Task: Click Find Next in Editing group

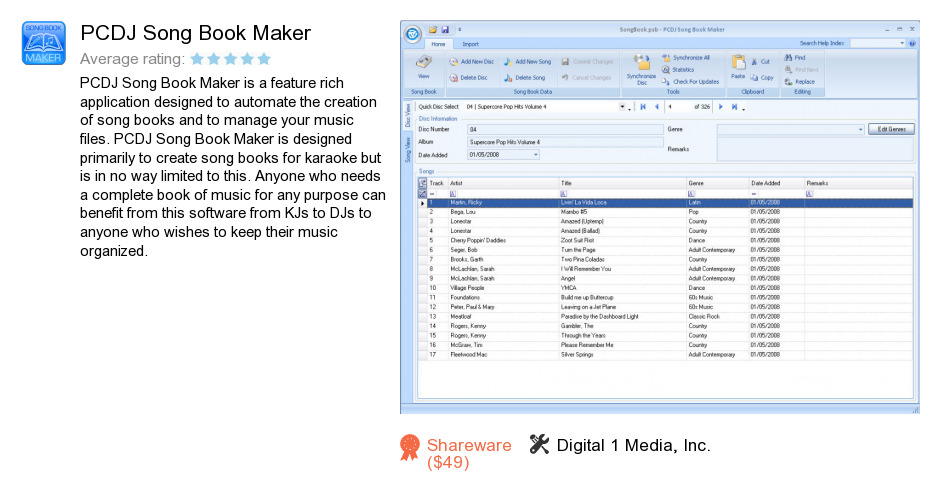Action: click(x=802, y=70)
